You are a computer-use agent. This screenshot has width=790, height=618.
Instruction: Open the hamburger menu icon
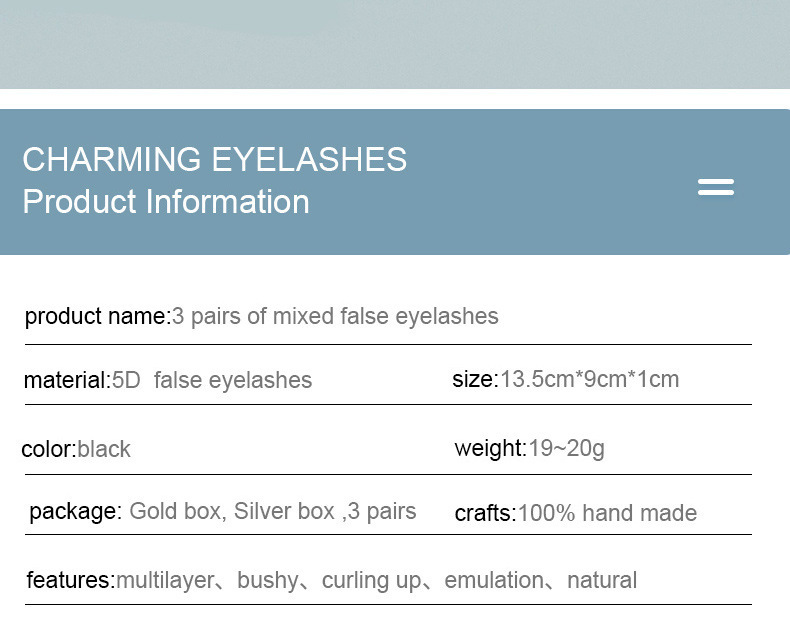click(715, 187)
